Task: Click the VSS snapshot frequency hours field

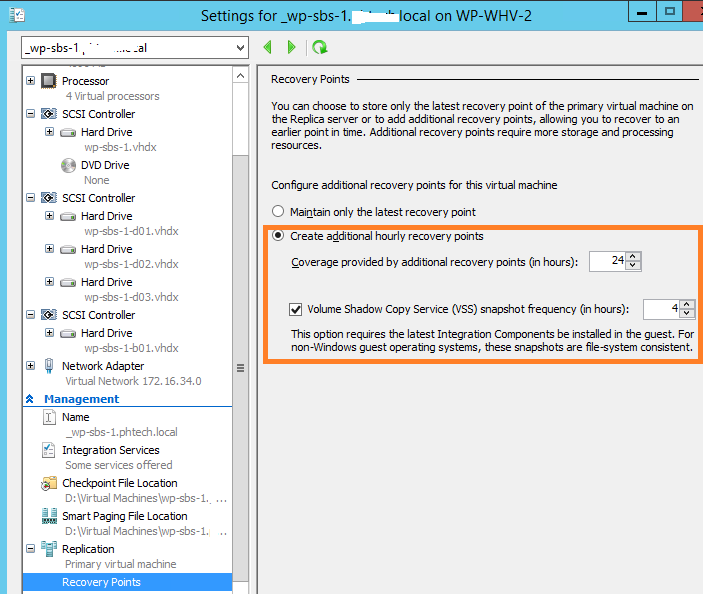Action: click(661, 310)
